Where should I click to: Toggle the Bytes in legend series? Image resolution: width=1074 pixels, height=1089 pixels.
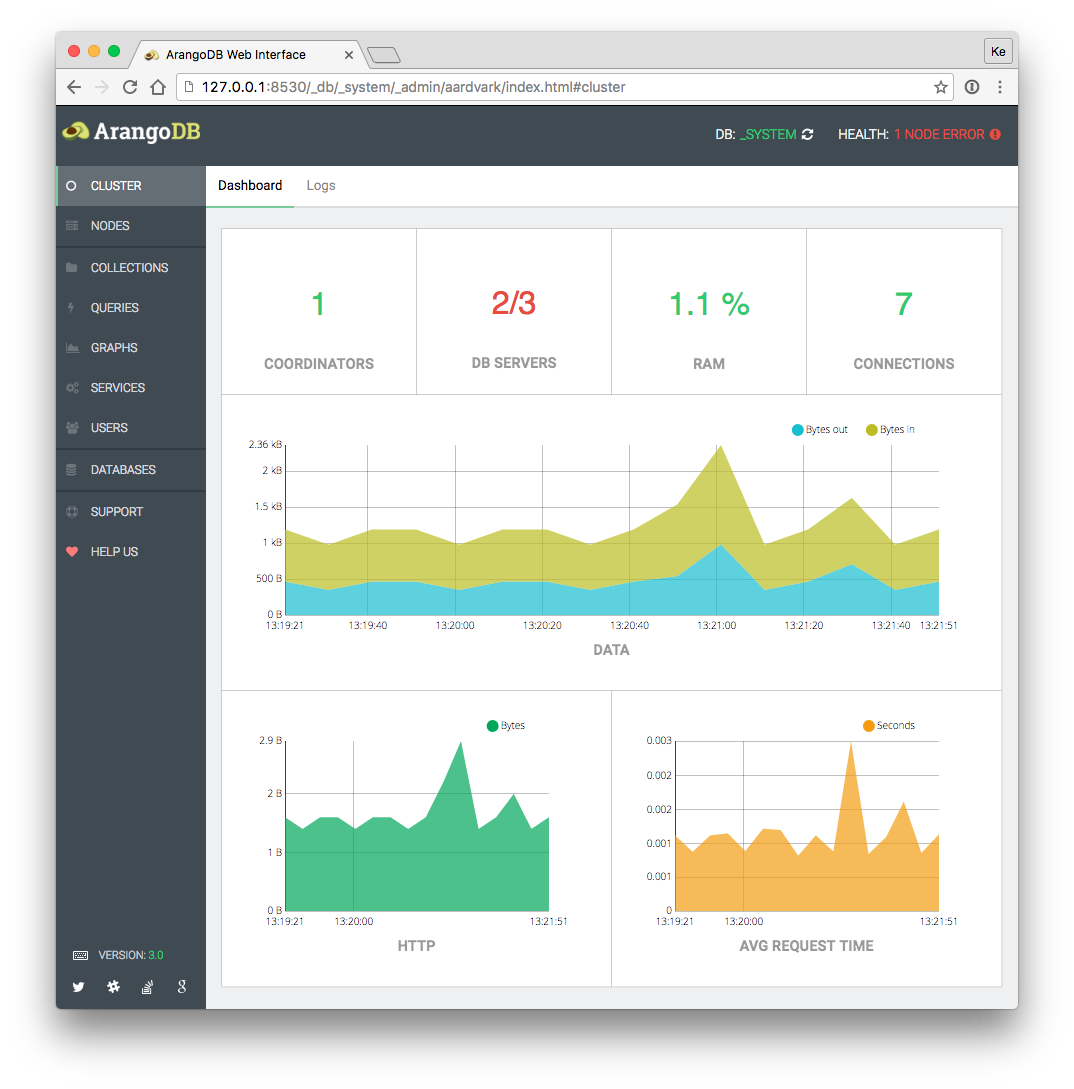891,430
